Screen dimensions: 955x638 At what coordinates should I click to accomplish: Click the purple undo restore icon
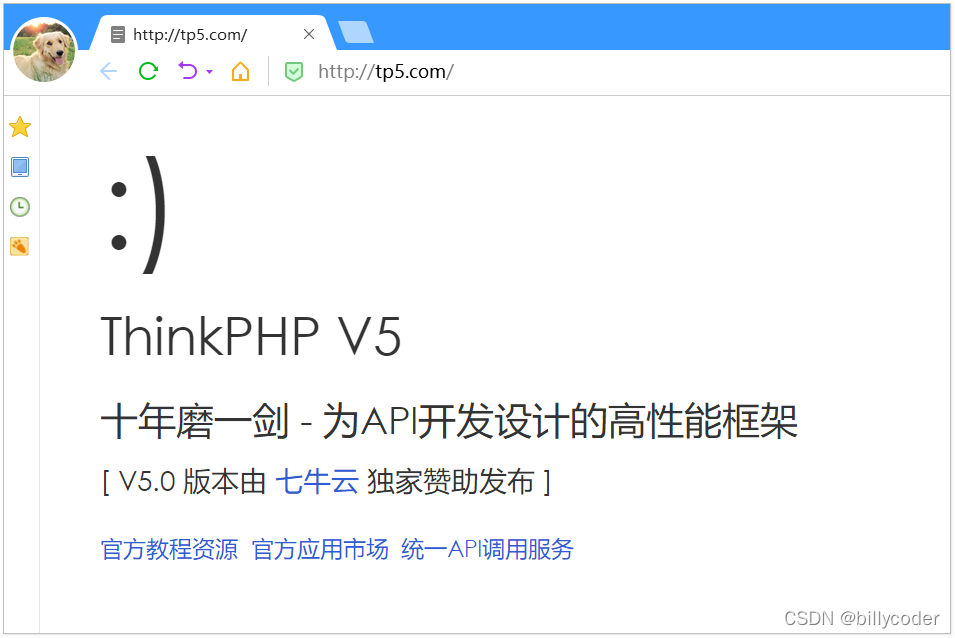click(x=188, y=71)
